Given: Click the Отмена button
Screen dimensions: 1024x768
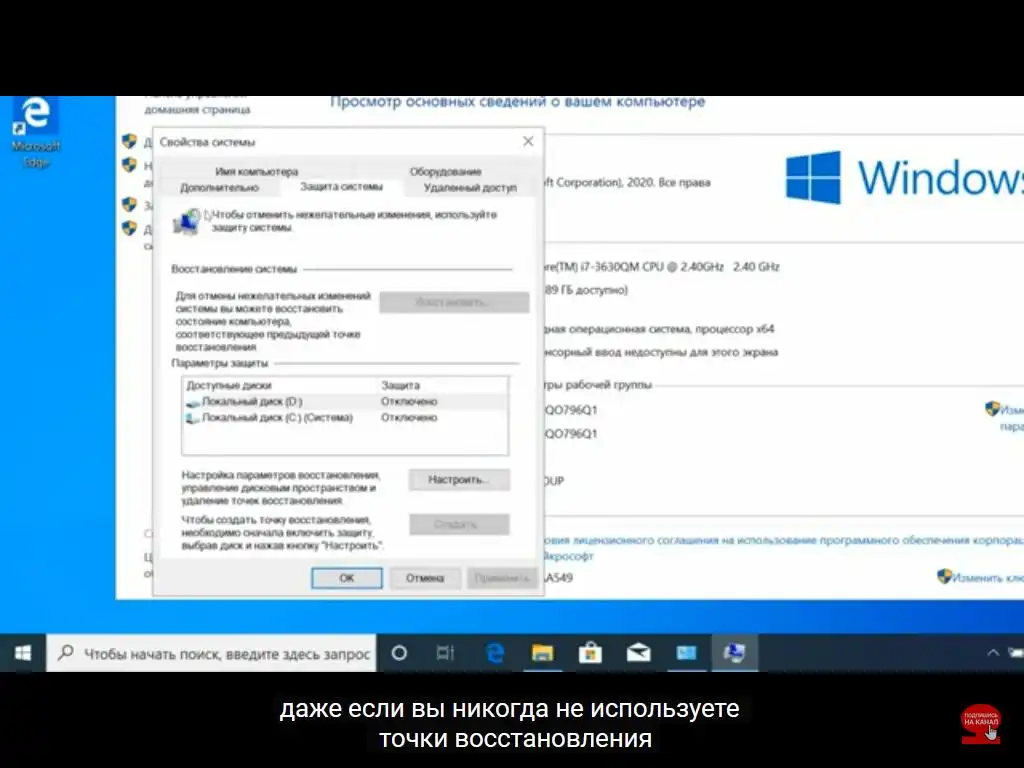Looking at the screenshot, I should [x=425, y=578].
